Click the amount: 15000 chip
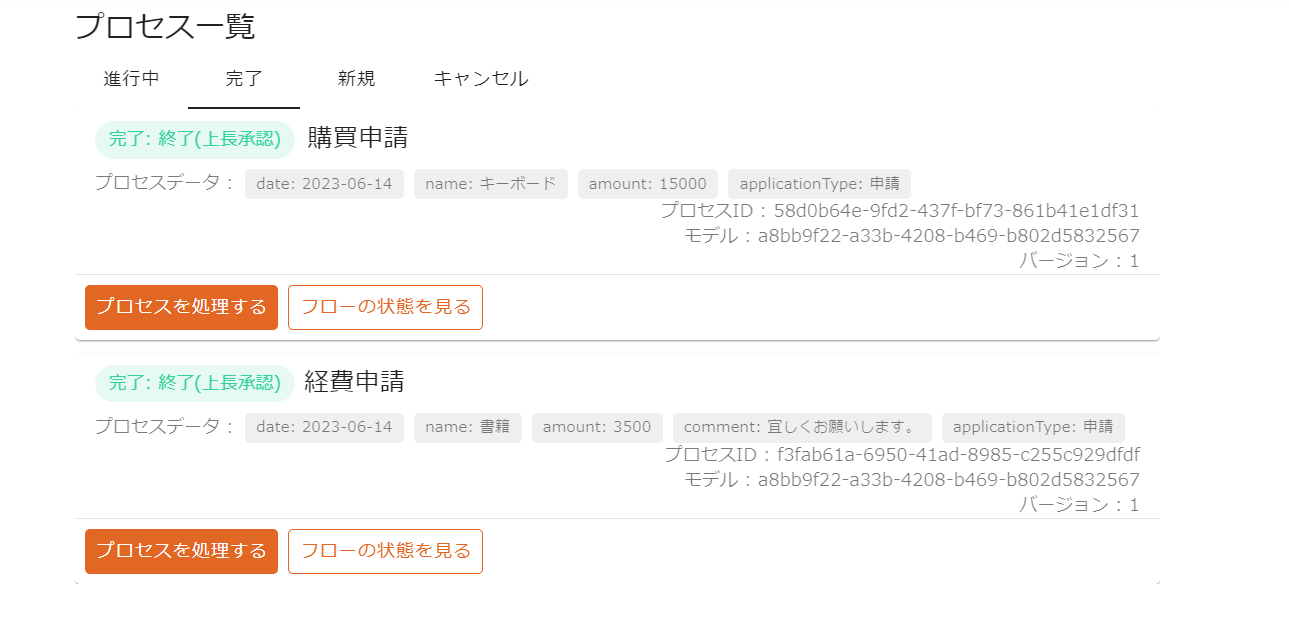Viewport: 1289px width, 625px height. point(647,184)
